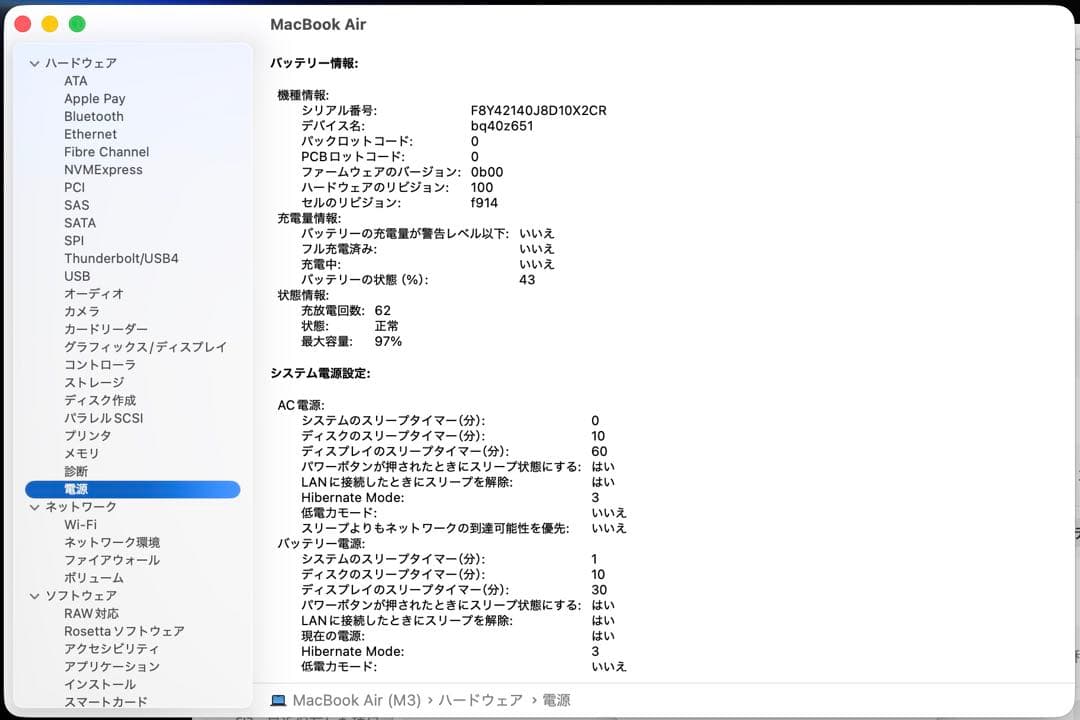Click MacBook Air (M3) in path bar
Viewport: 1080px width, 720px height.
tap(356, 701)
